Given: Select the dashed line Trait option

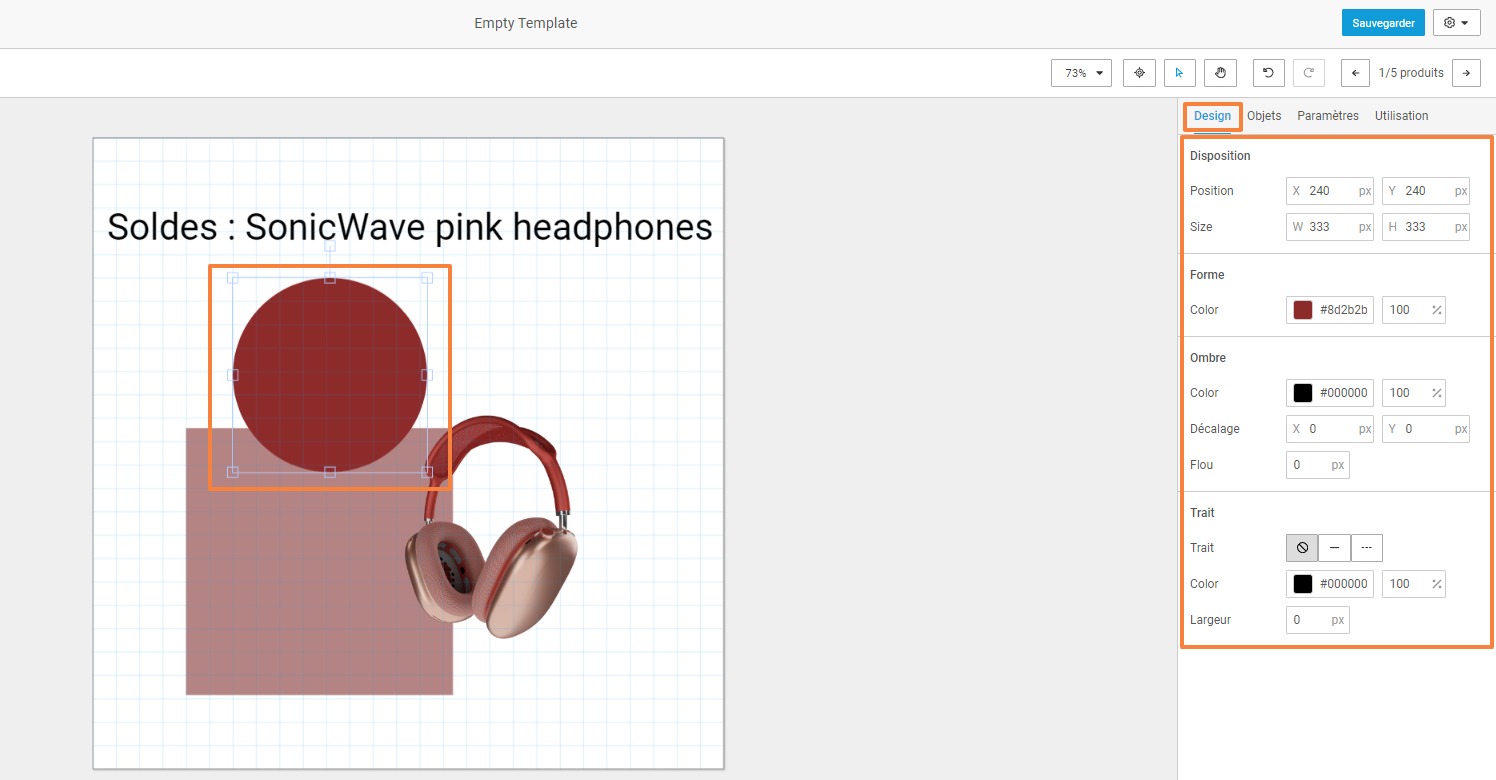Looking at the screenshot, I should coord(1367,548).
